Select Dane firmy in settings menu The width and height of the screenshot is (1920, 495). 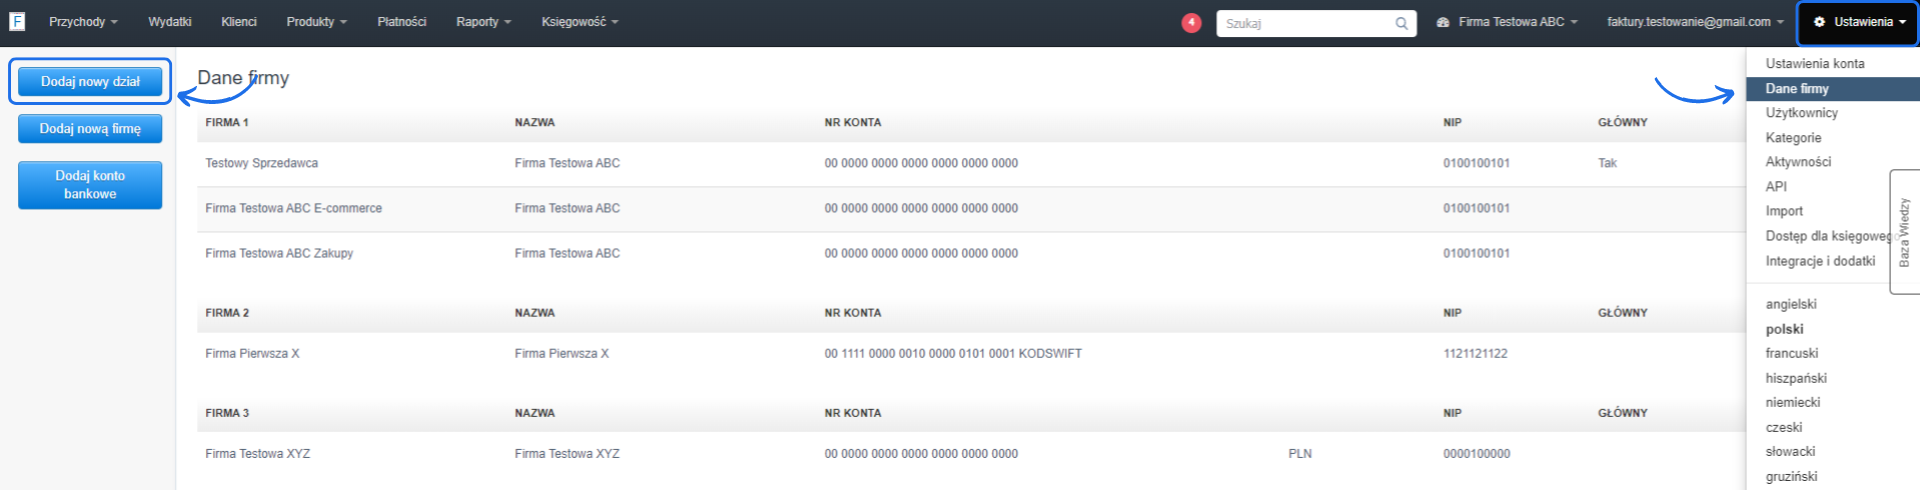[1832, 89]
